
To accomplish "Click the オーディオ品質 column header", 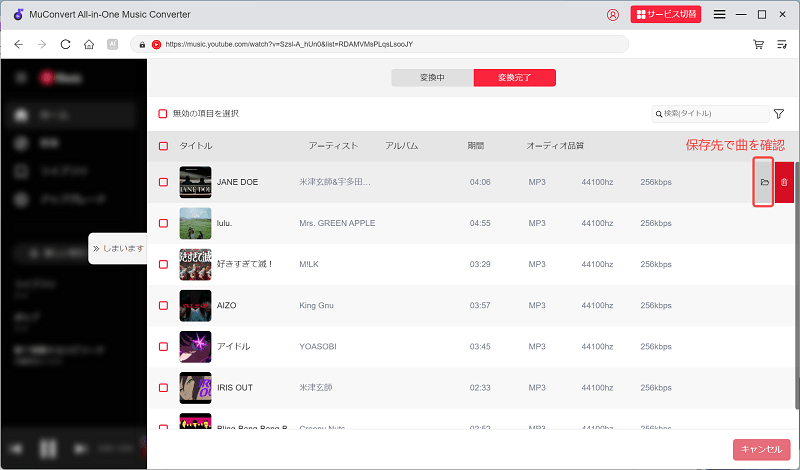I will point(555,146).
